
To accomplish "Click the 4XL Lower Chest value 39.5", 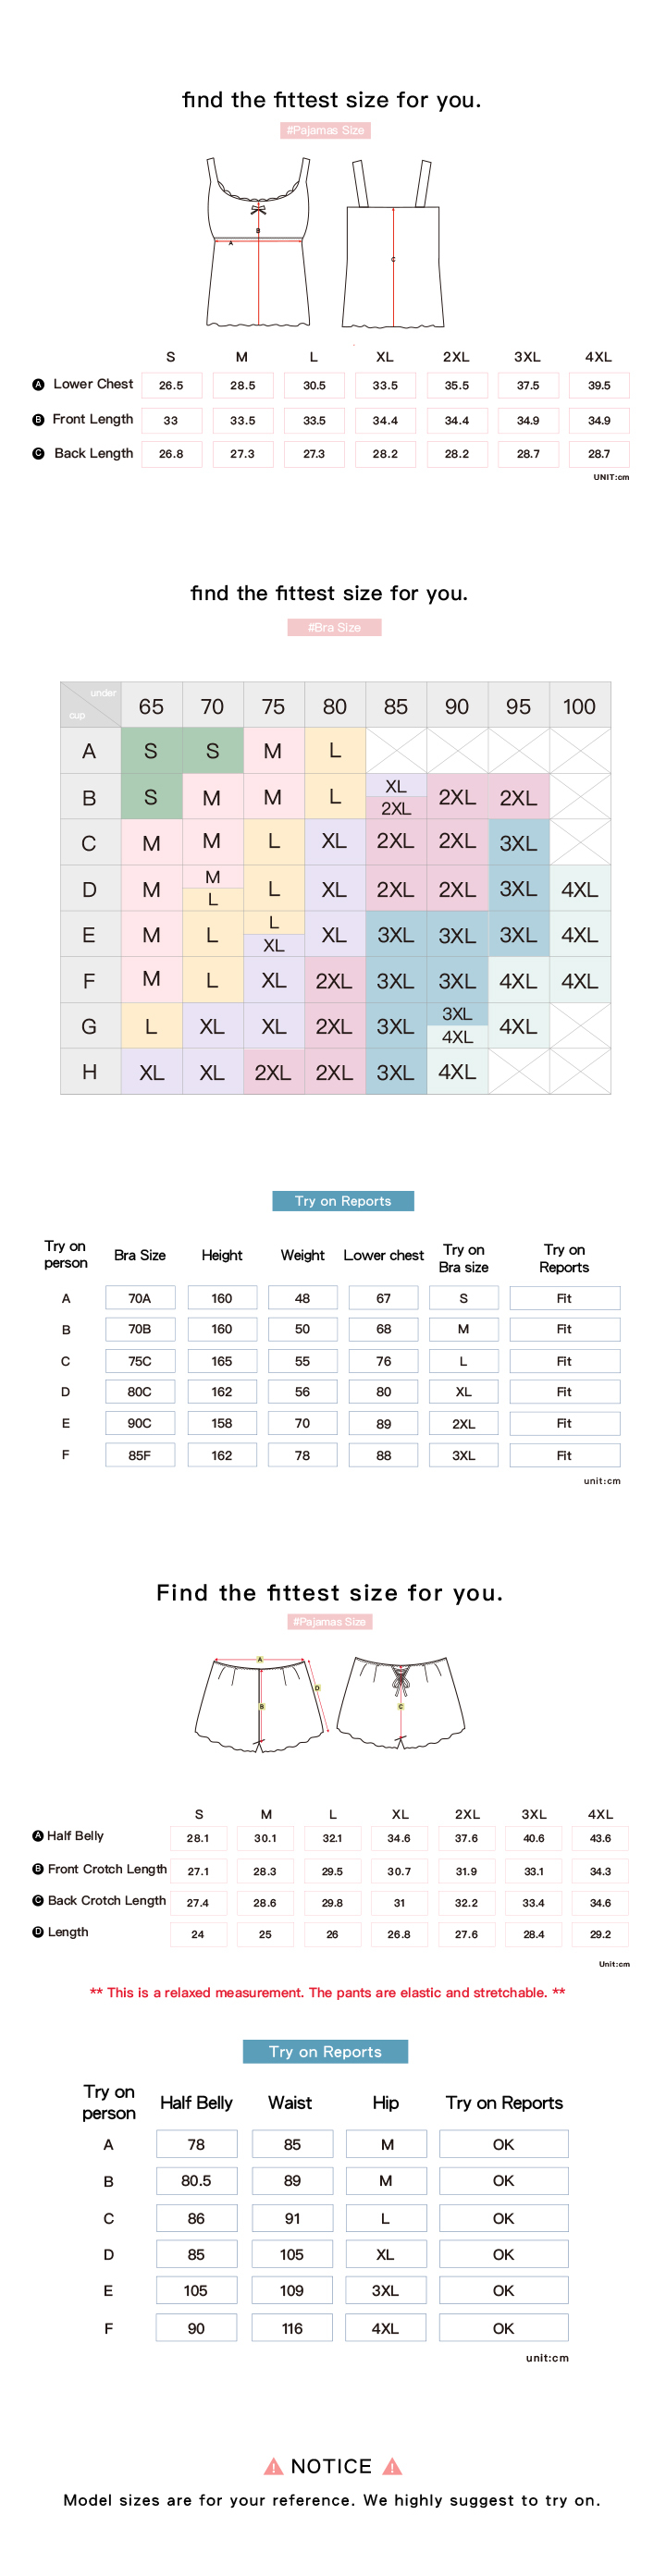I will pyautogui.click(x=599, y=385).
